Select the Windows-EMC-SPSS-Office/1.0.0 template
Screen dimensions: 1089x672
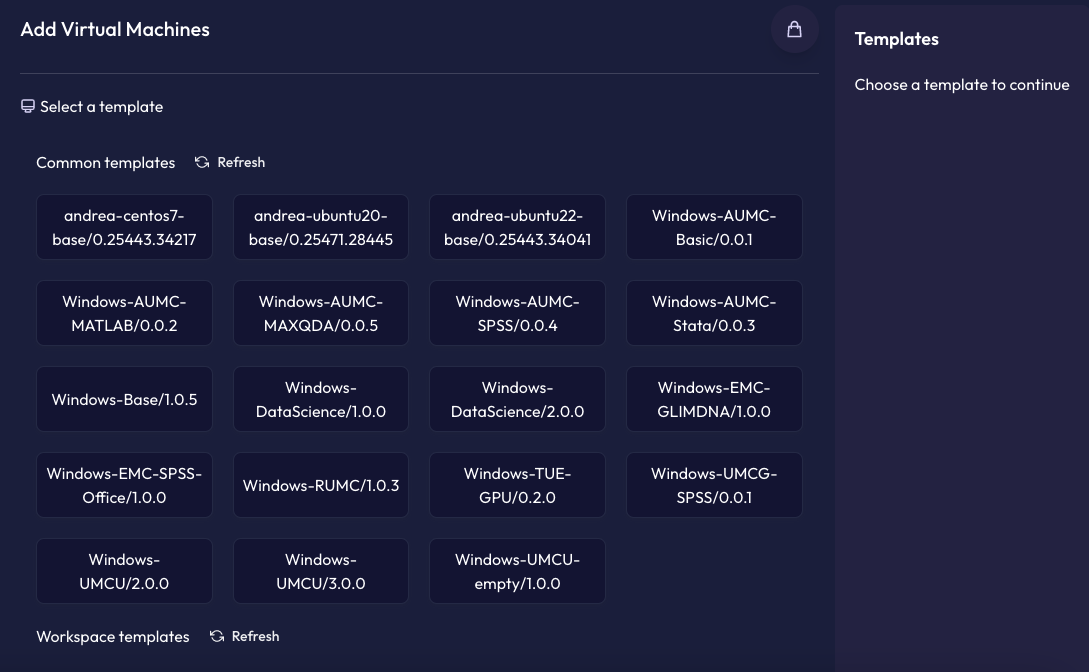pos(124,485)
